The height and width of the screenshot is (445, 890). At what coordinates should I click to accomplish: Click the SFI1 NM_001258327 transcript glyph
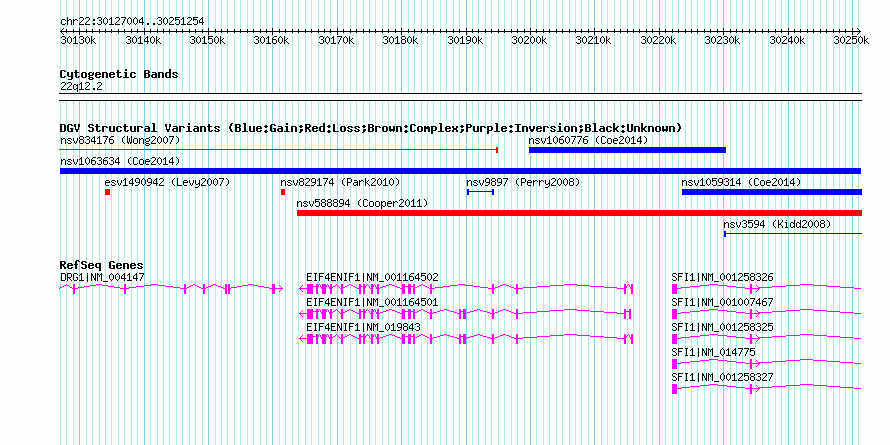[x=767, y=389]
